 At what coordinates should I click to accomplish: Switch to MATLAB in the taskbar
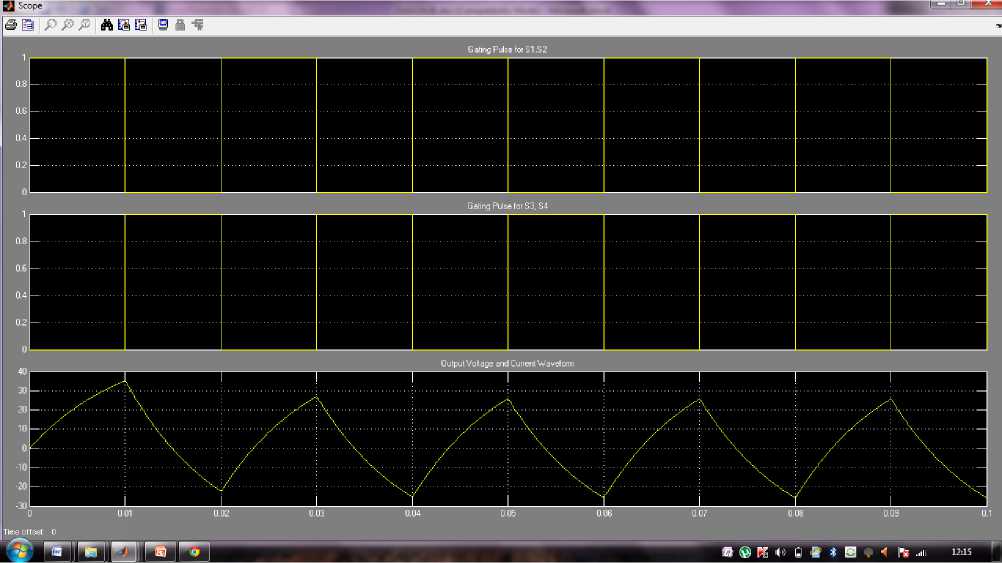(x=123, y=551)
